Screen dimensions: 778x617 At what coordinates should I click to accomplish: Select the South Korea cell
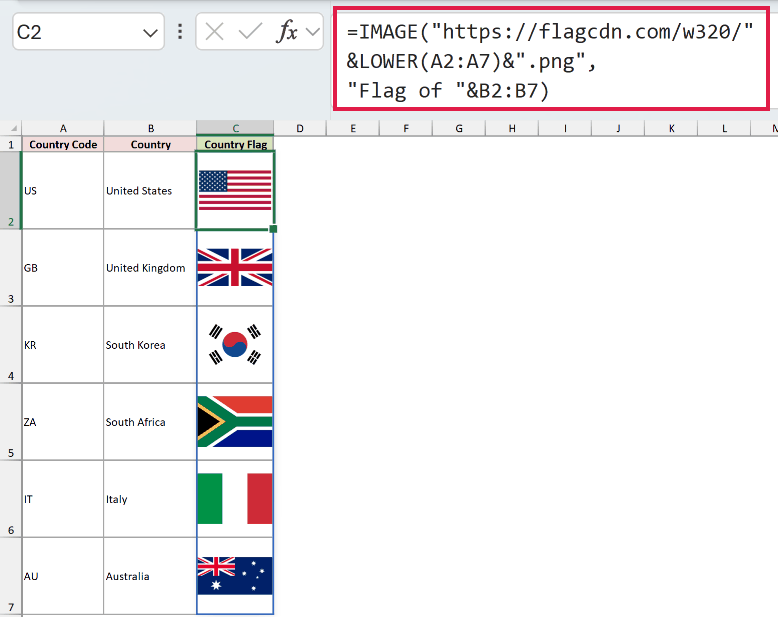tap(150, 345)
